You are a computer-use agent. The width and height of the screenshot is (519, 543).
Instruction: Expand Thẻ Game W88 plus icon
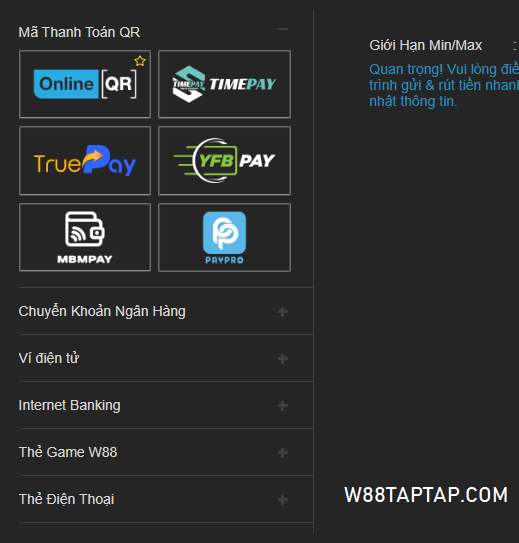coord(283,453)
